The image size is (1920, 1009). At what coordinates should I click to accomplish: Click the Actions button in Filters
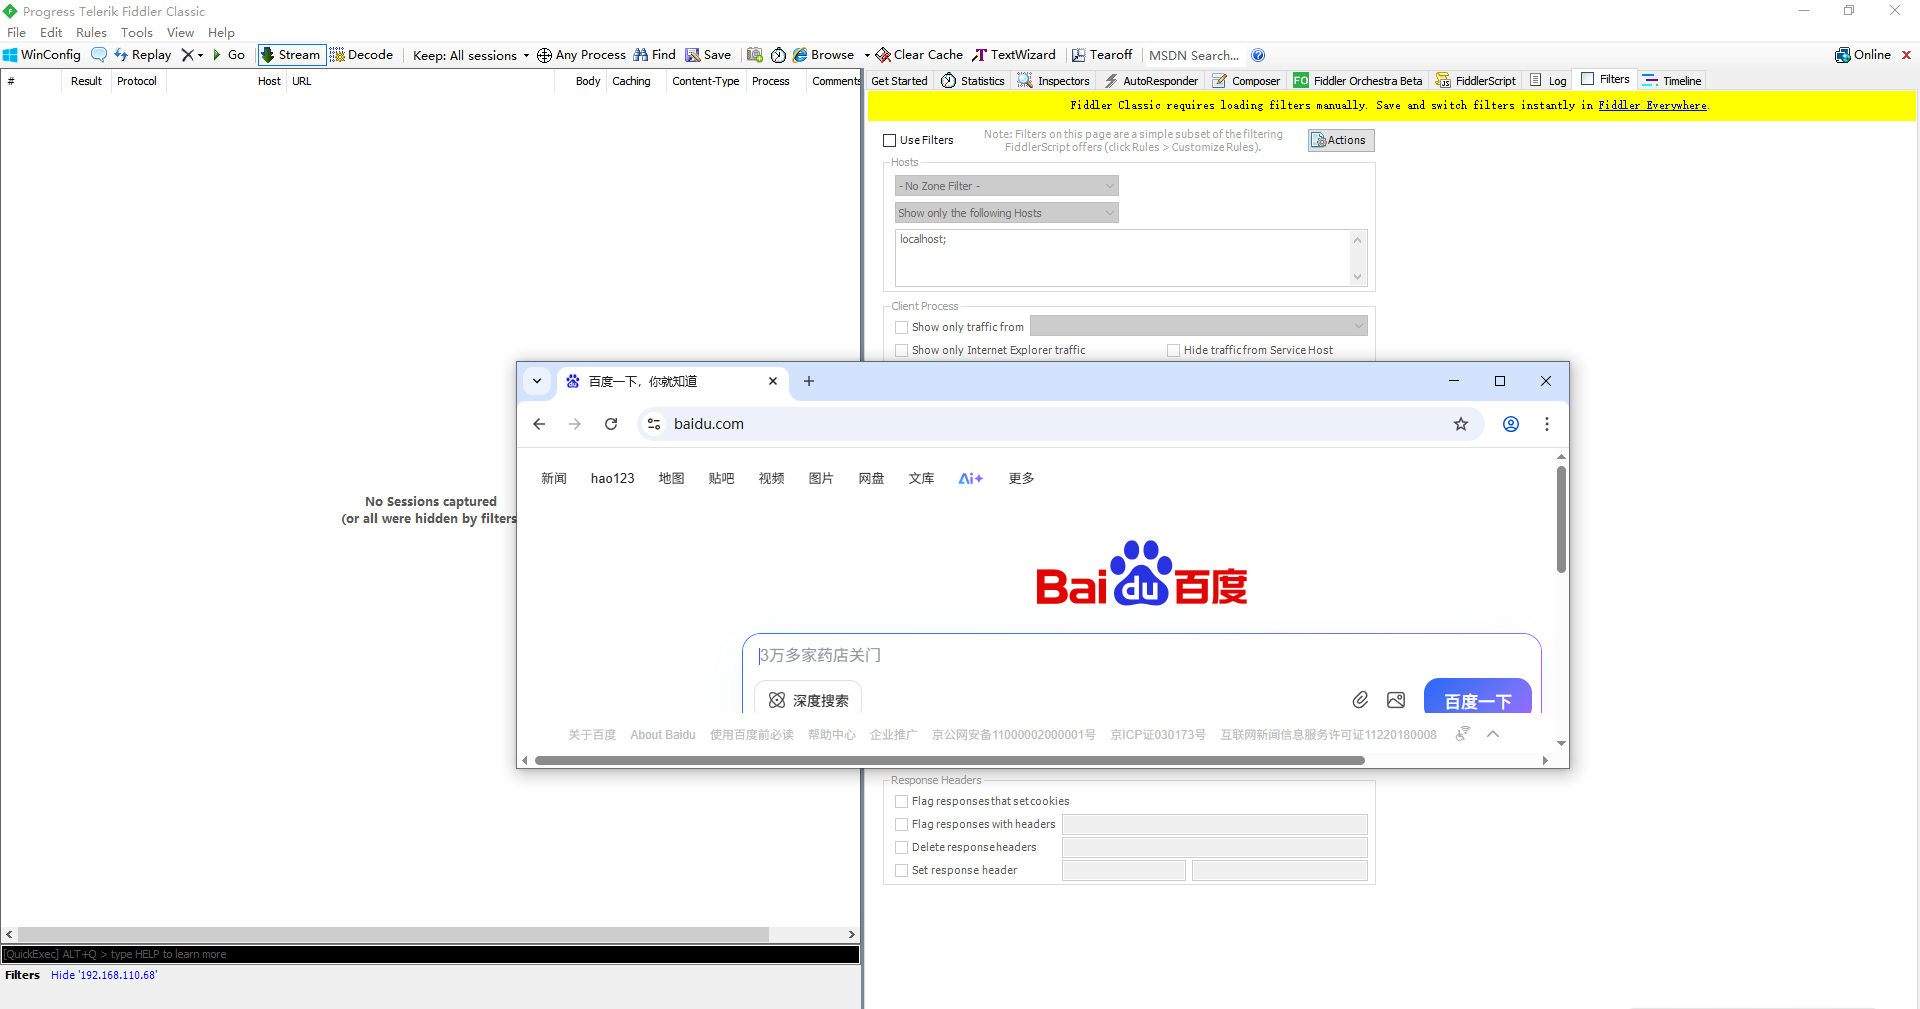coord(1340,140)
